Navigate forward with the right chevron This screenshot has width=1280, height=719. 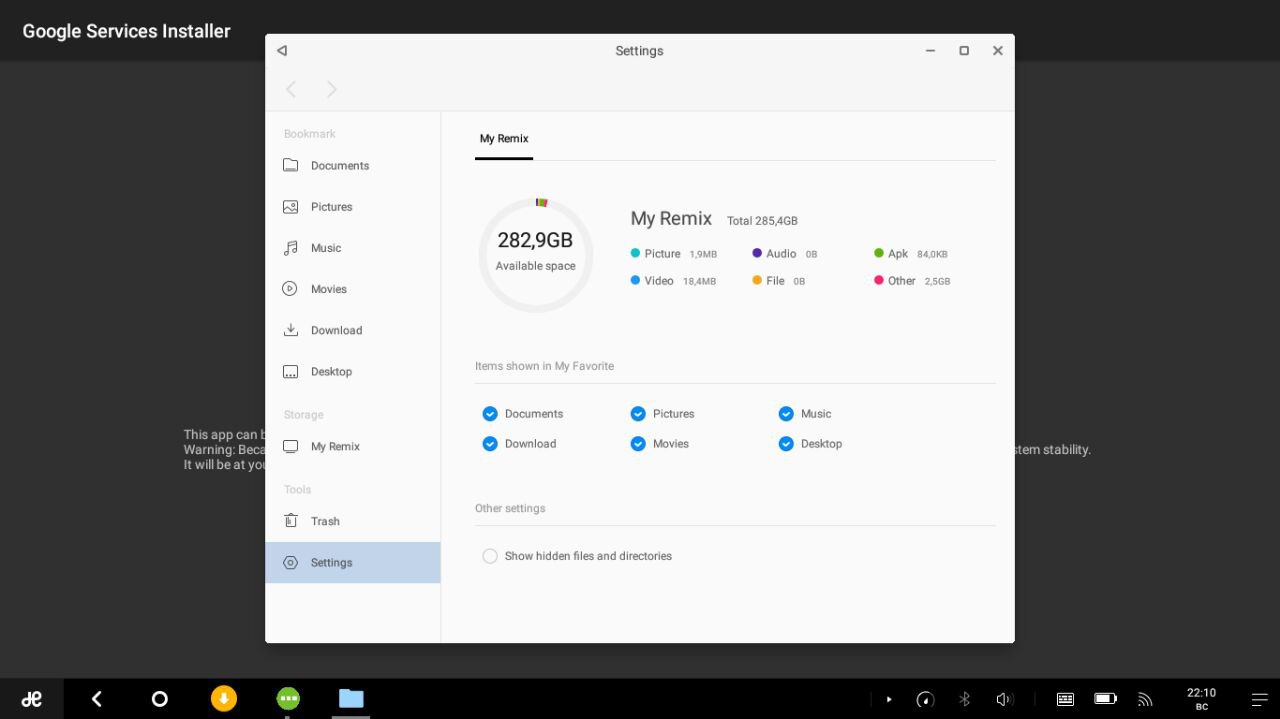332,90
